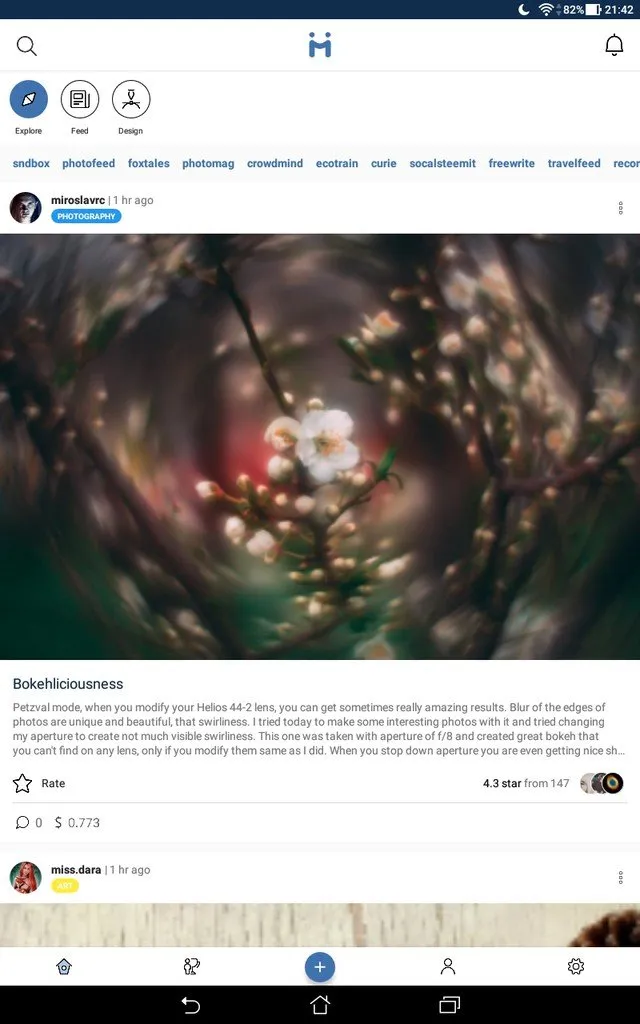The width and height of the screenshot is (640, 1024).
Task: Open notifications bell icon
Action: pyautogui.click(x=614, y=45)
